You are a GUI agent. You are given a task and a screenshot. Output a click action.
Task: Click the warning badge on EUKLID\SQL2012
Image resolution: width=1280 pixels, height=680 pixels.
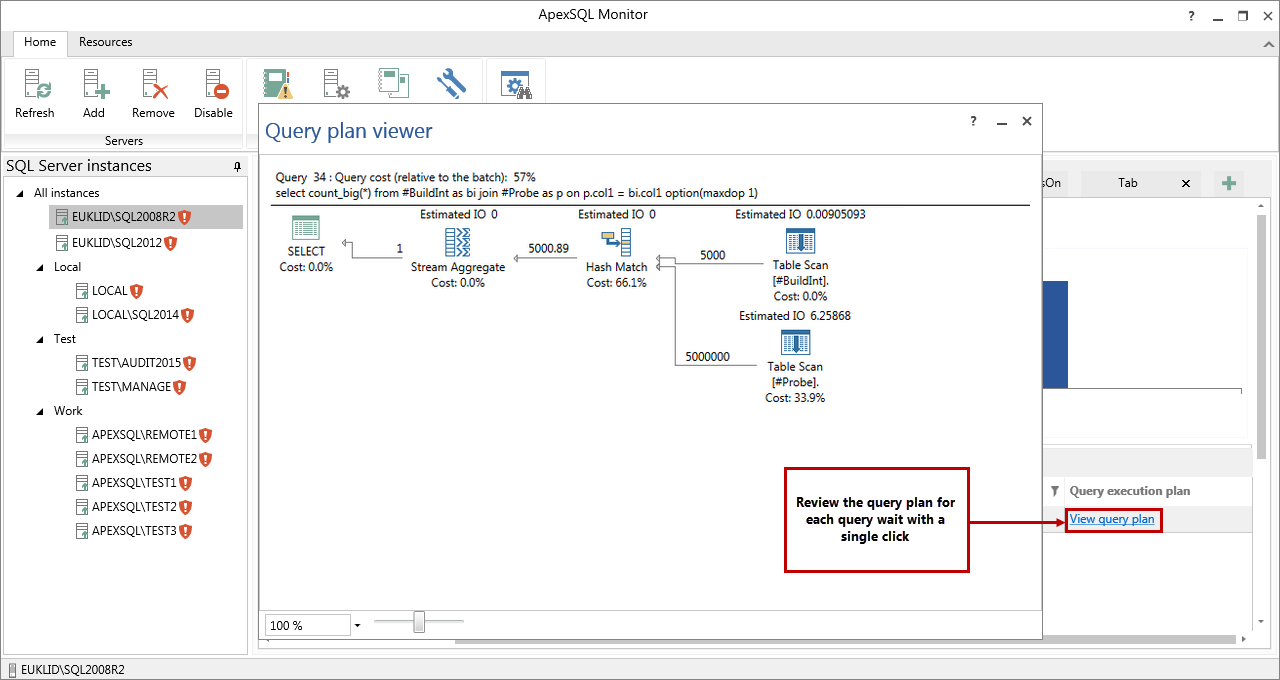tap(170, 242)
